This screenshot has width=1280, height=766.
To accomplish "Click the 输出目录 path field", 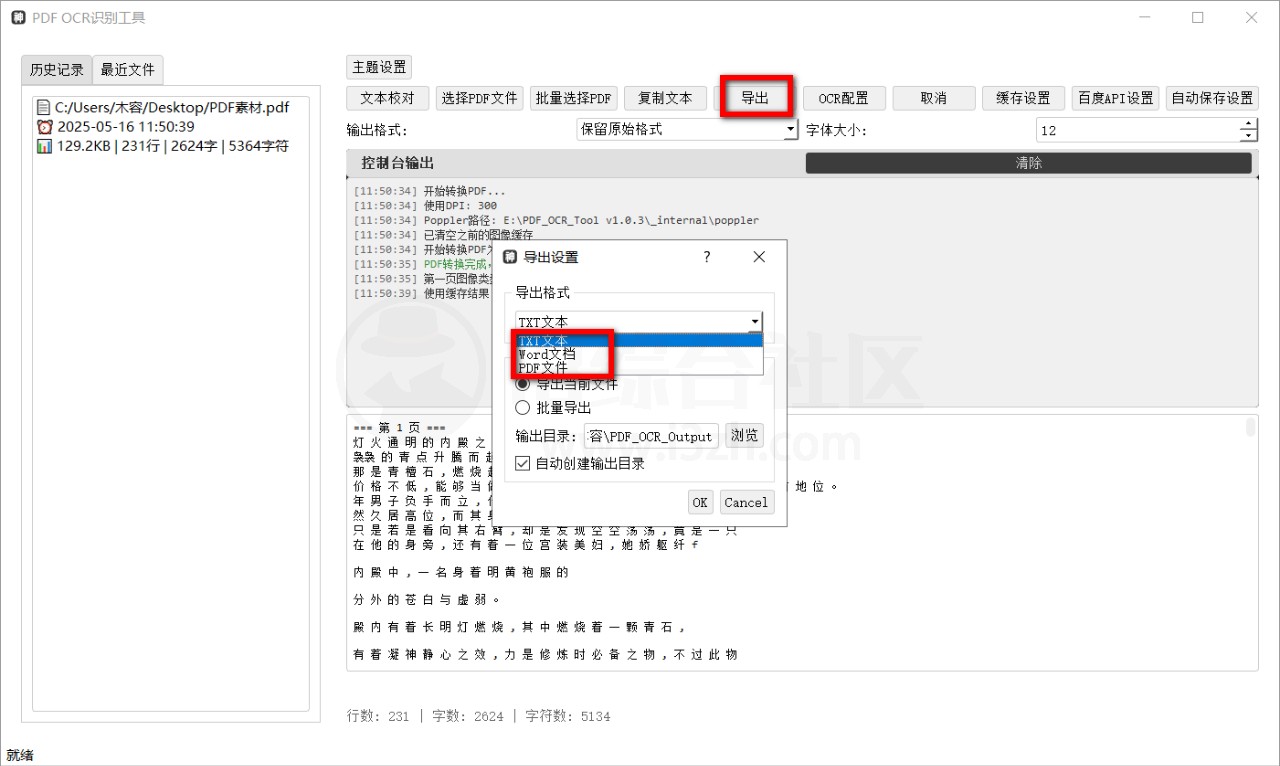I will coord(651,436).
